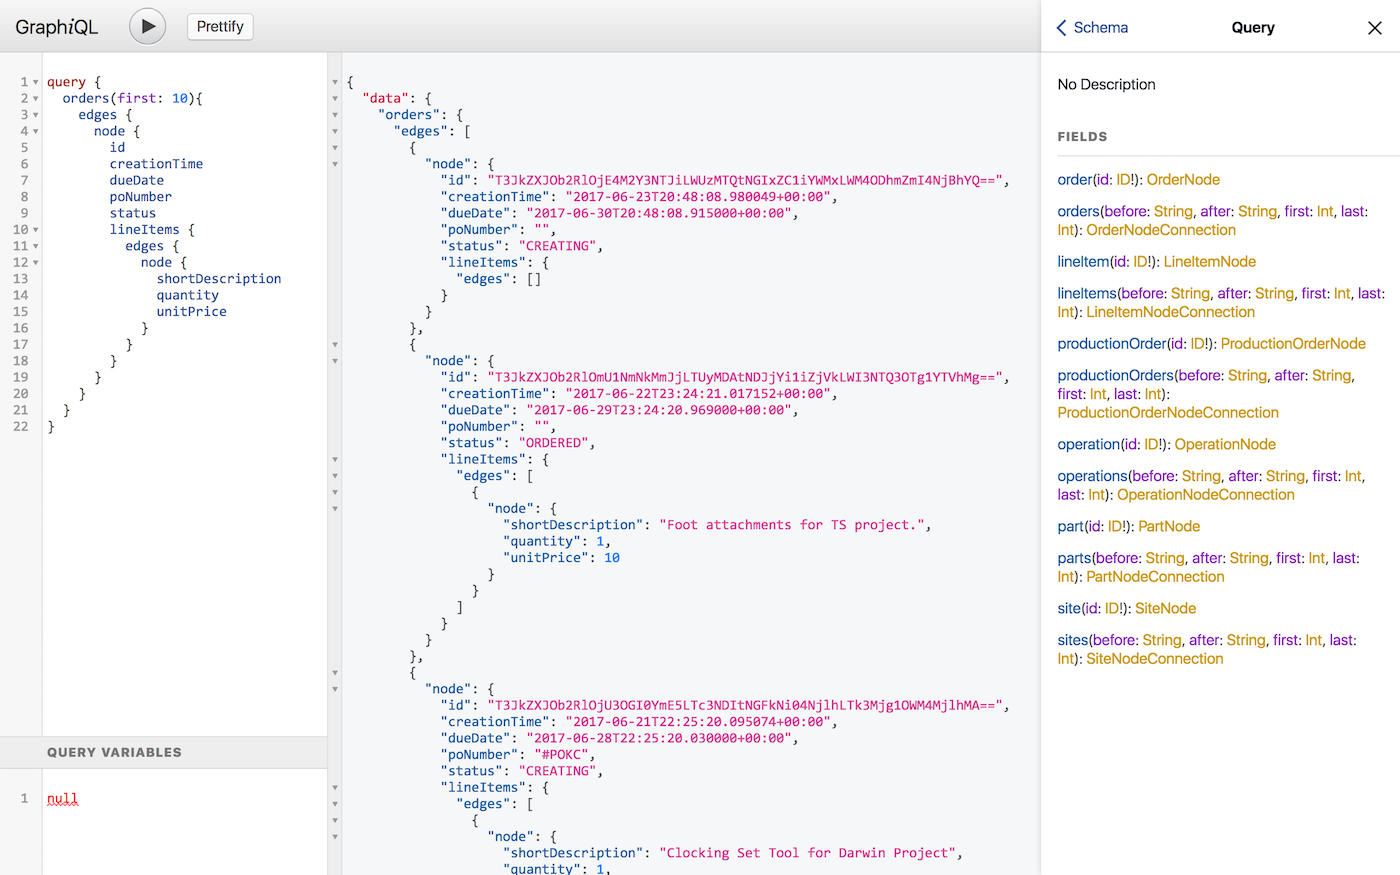Collapse the query block with line 1 fold arrow
This screenshot has height=875, width=1400.
tap(35, 81)
